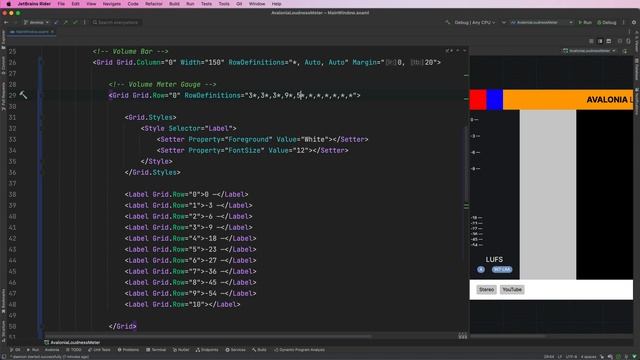Click the Grid.Styles opening tag on line 31
The image size is (640, 360).
click(x=151, y=118)
